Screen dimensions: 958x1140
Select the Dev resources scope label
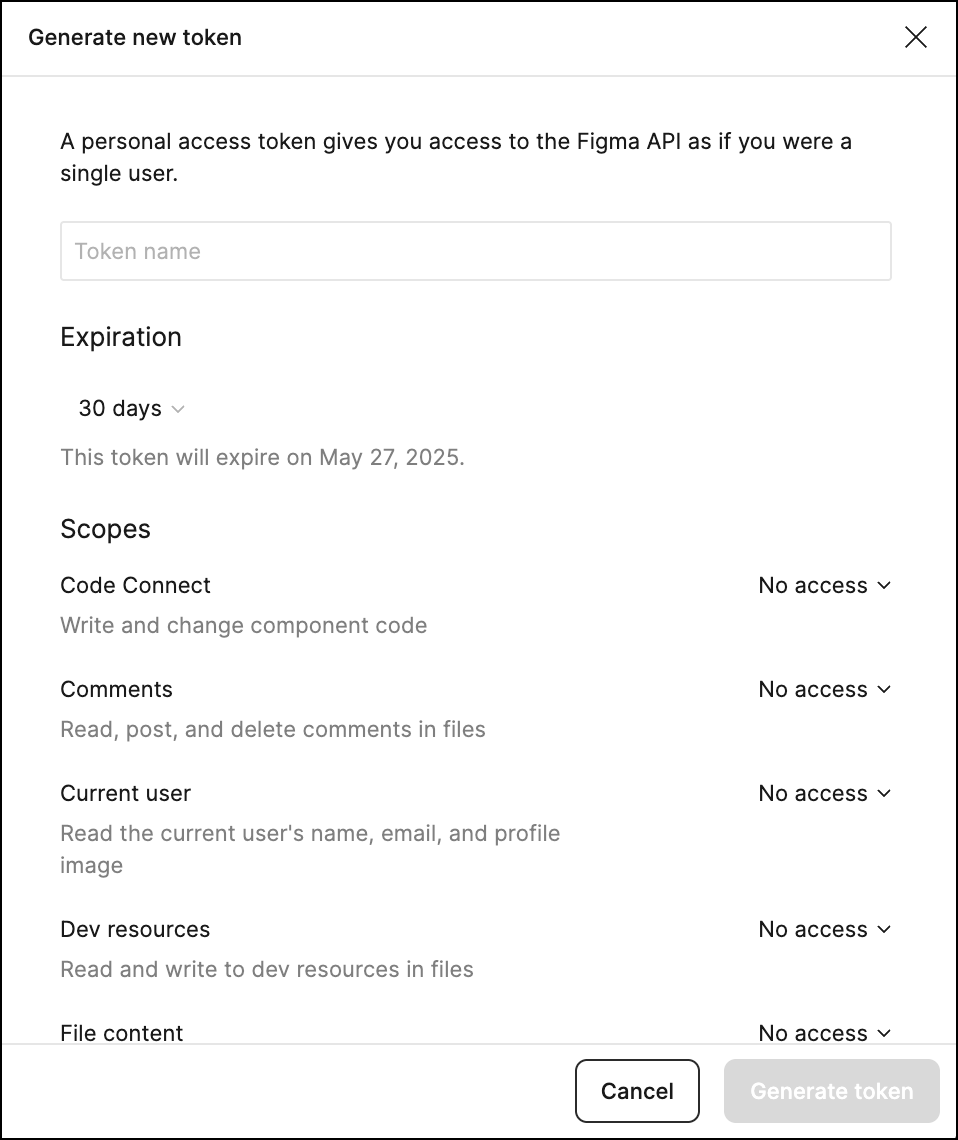[135, 929]
